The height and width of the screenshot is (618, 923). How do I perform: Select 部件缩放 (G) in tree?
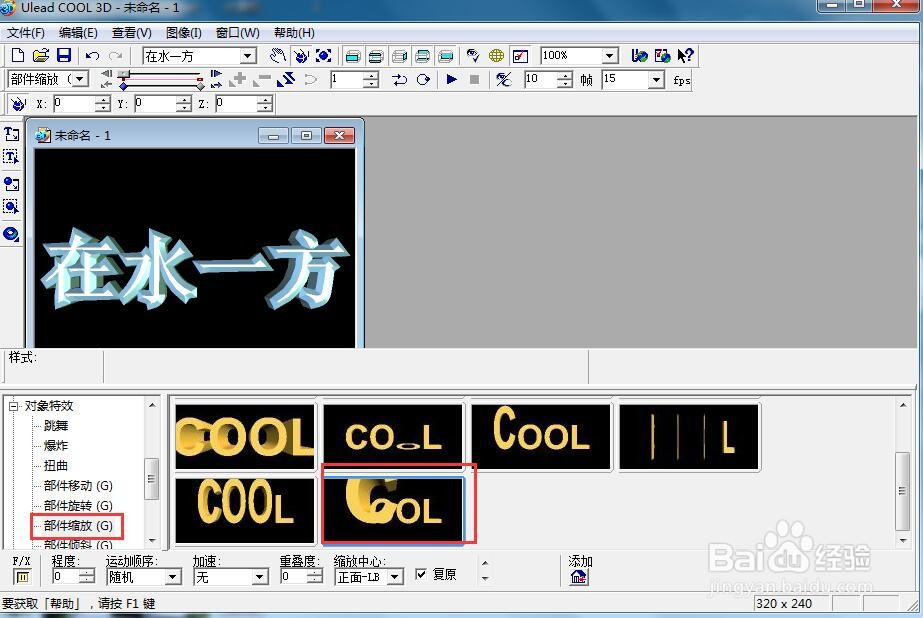(x=78, y=526)
